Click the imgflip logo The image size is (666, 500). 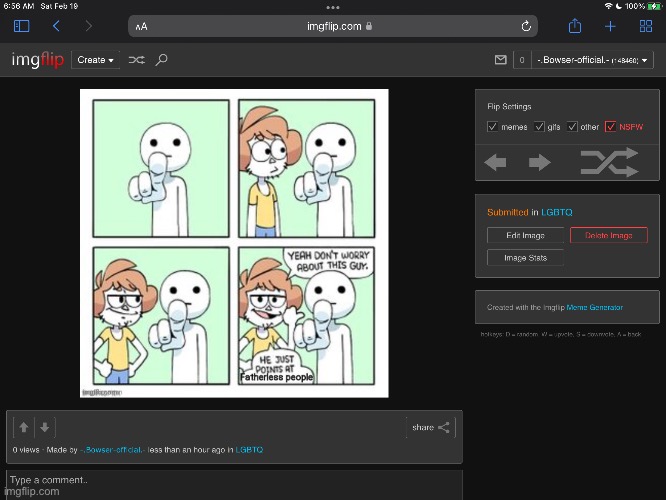pos(38,59)
